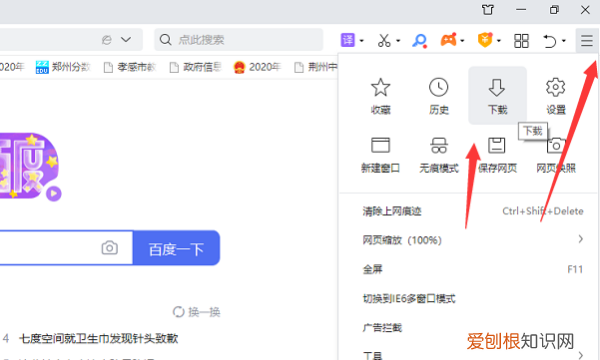Toggle the hamburger main menu button

point(587,40)
